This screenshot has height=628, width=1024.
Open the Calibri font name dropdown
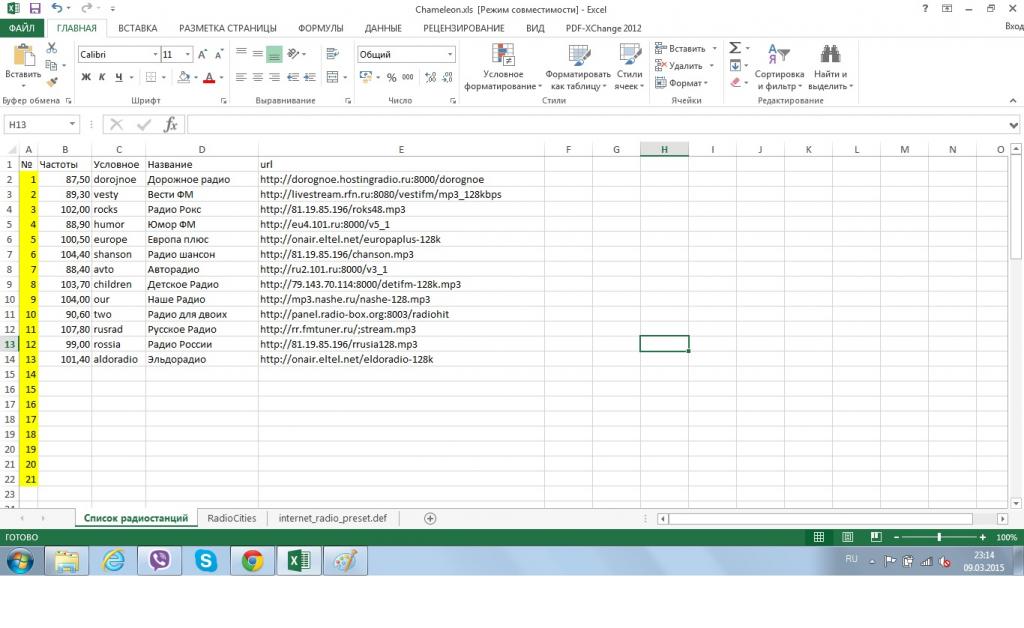tap(155, 54)
